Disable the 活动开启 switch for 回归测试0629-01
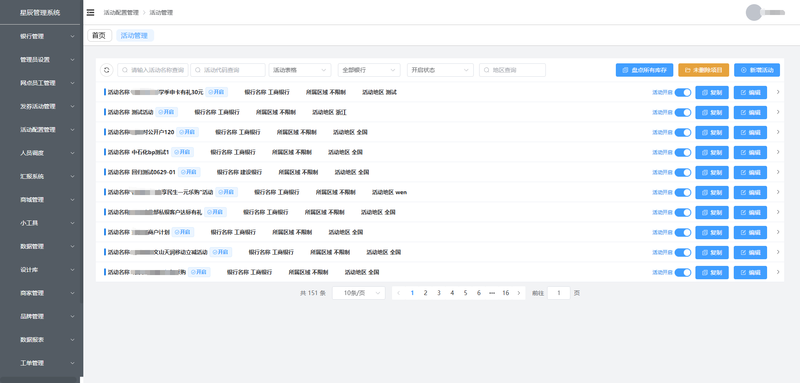The height and width of the screenshot is (383, 800). (683, 172)
